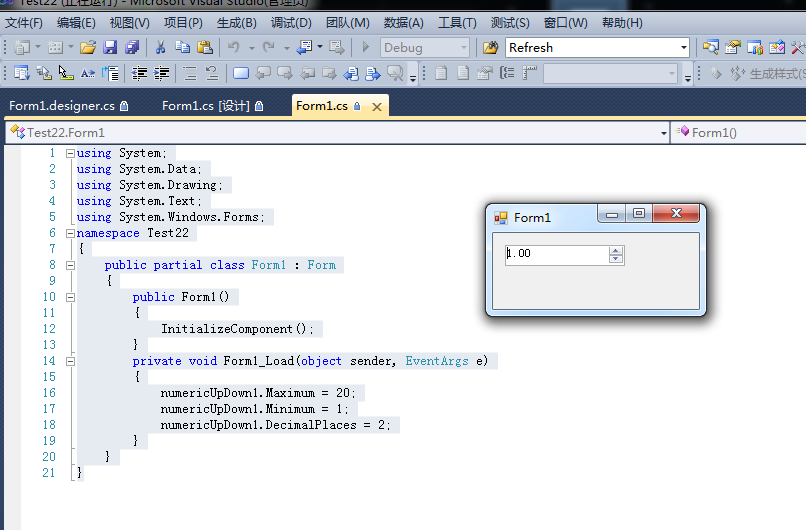806x530 pixels.
Task: Click the Redo arrow icon
Action: click(268, 48)
